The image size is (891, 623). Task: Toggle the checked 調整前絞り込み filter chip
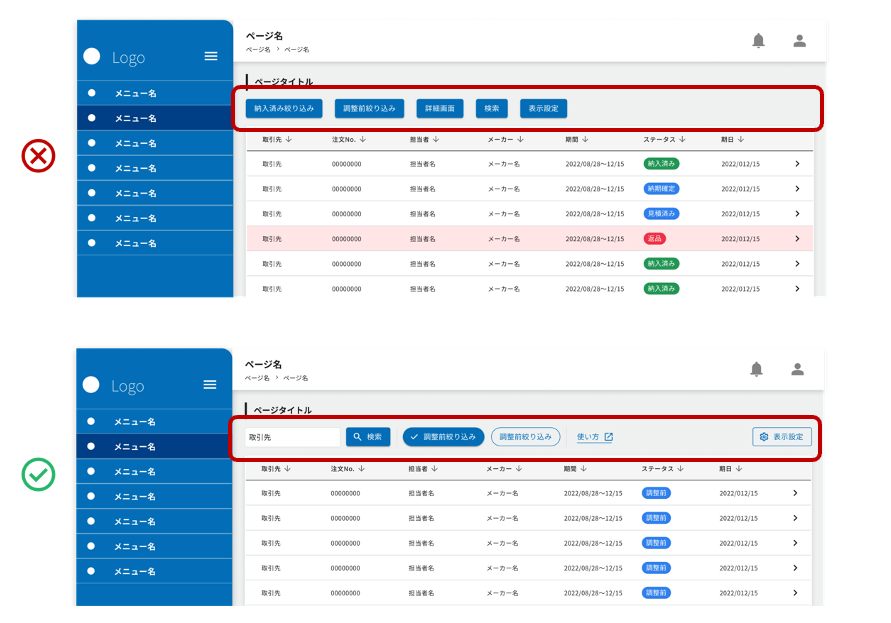[443, 437]
